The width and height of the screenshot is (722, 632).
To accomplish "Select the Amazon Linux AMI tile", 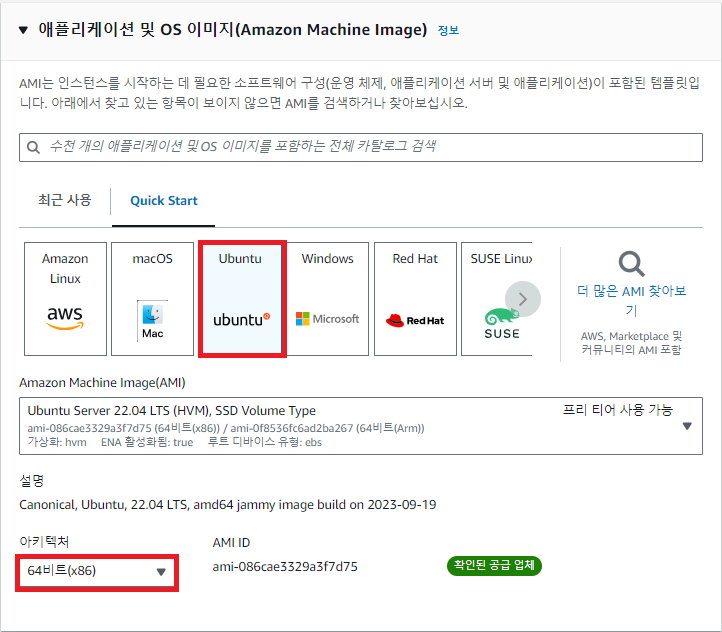I will [x=65, y=299].
